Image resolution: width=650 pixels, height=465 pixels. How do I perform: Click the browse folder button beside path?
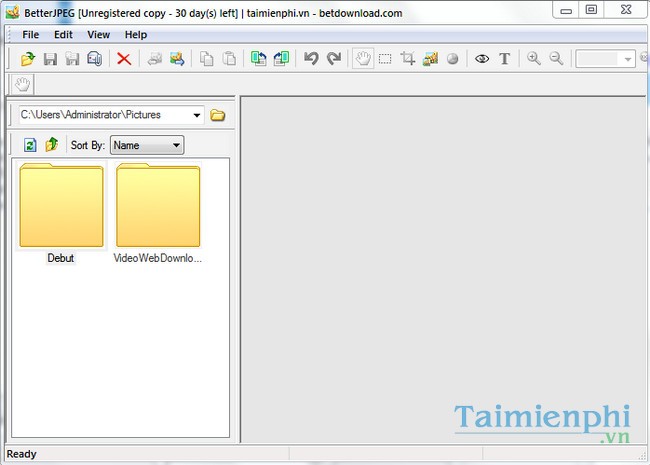pos(218,115)
